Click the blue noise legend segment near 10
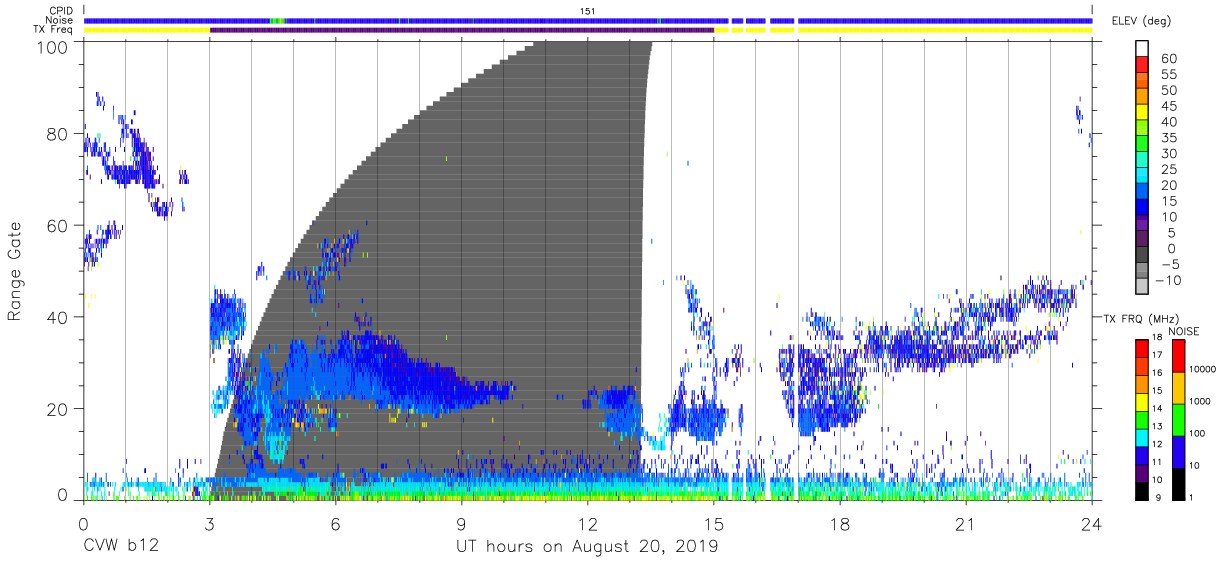 tap(1178, 451)
